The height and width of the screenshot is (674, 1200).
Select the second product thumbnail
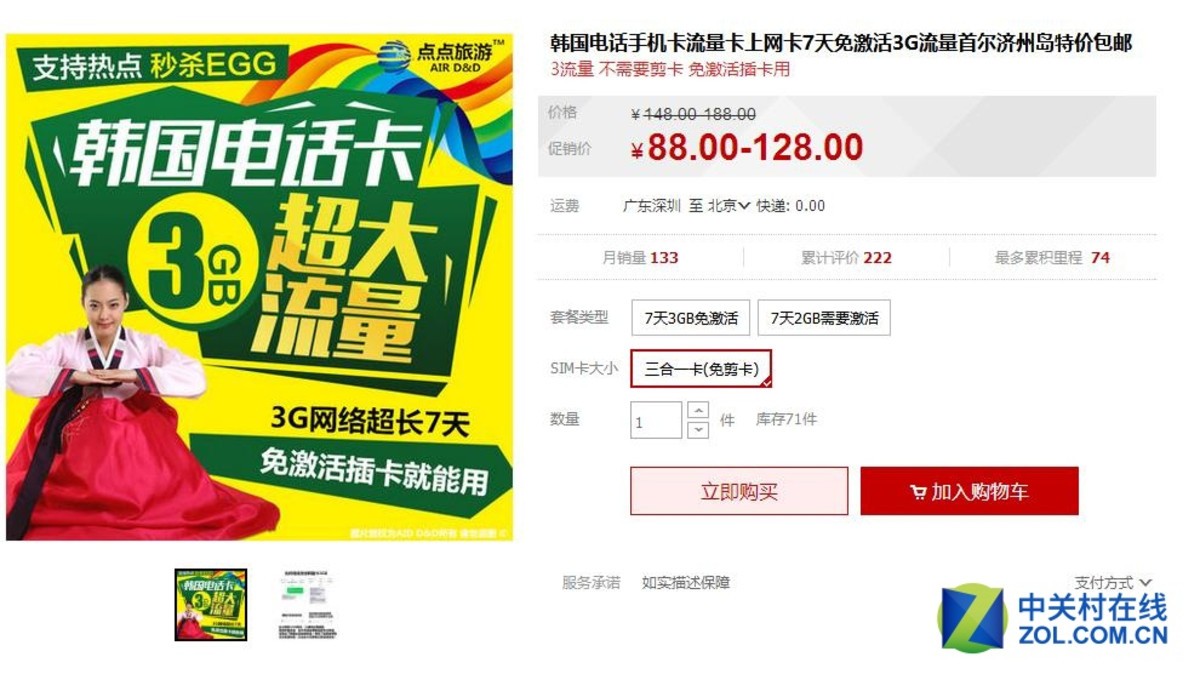309,605
